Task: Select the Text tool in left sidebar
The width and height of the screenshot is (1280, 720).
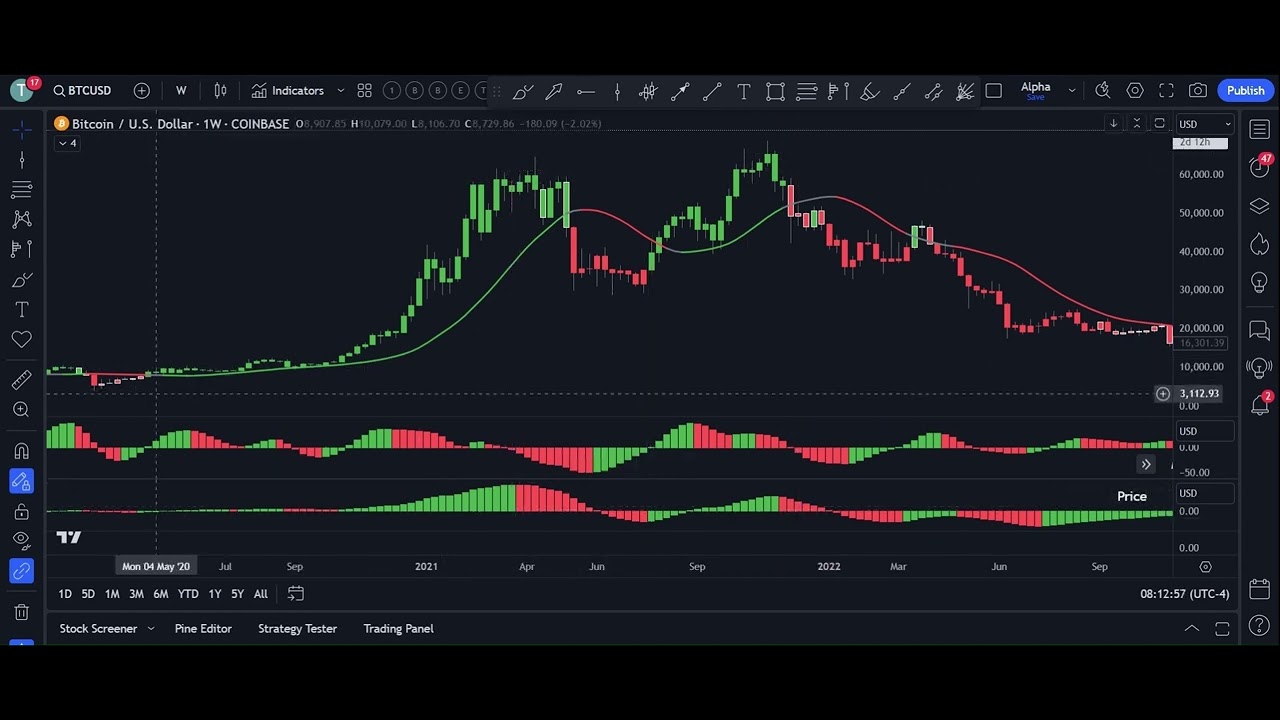Action: (x=22, y=310)
